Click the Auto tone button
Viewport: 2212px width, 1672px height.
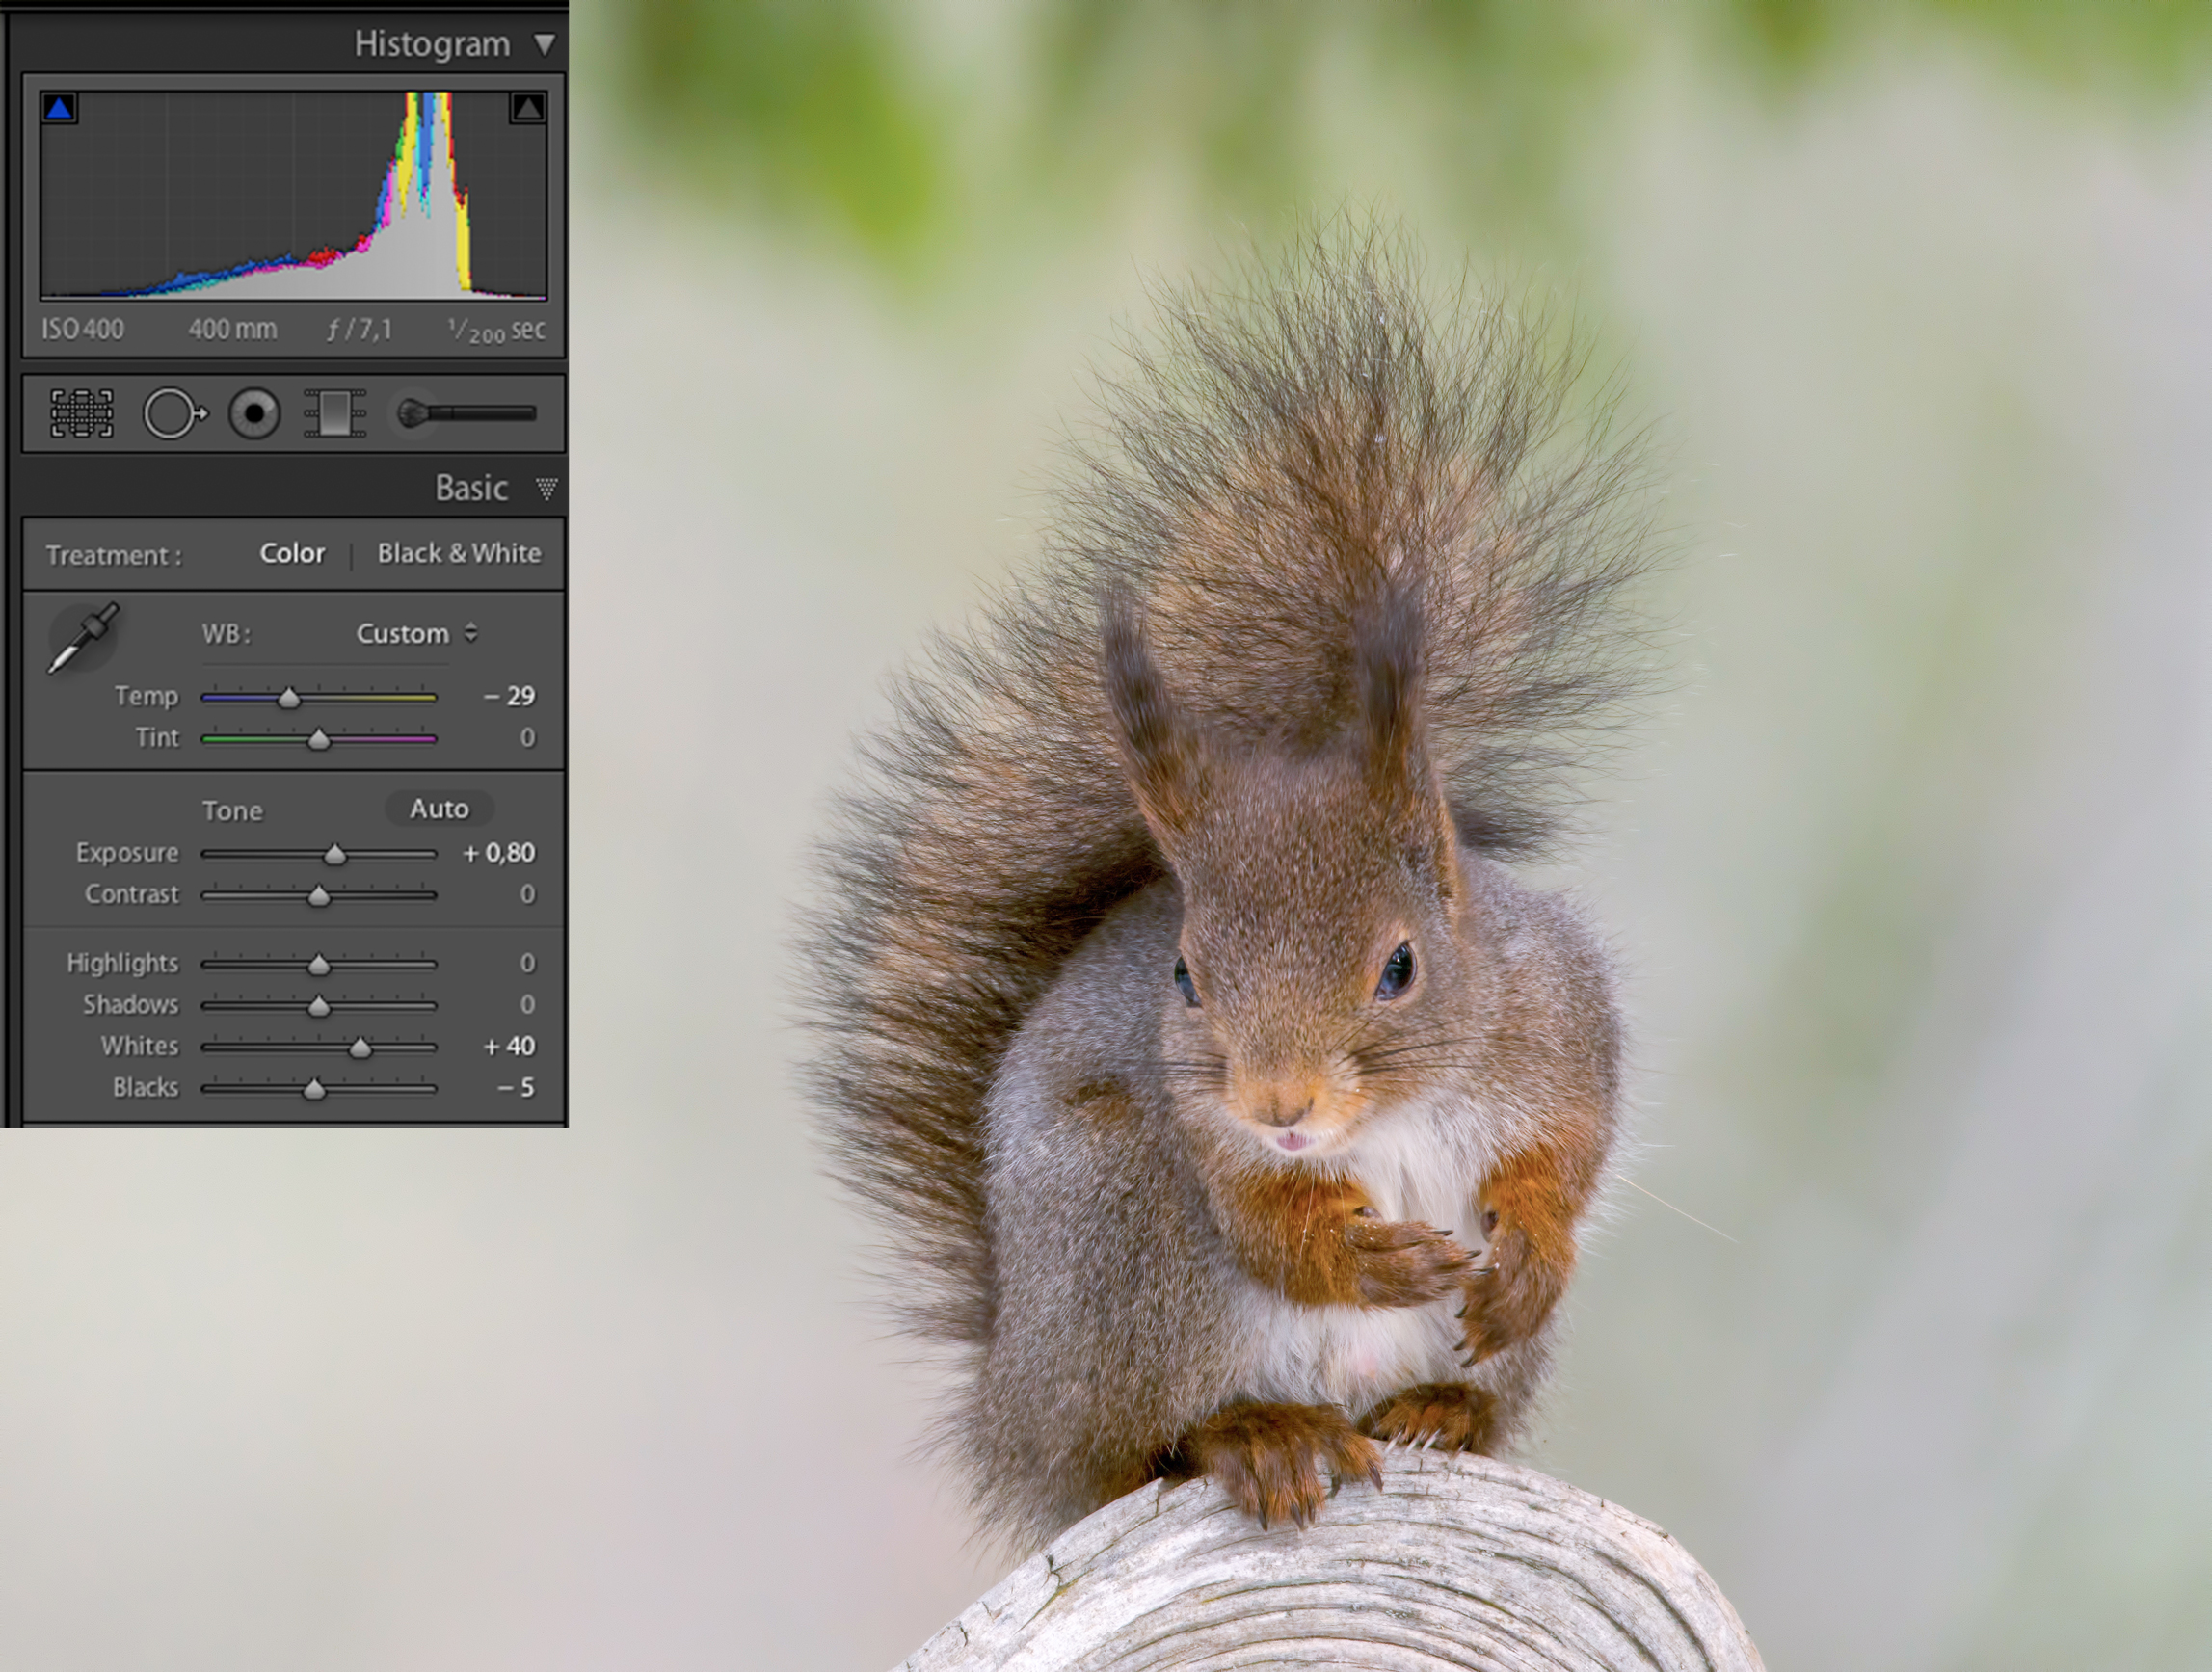439,808
